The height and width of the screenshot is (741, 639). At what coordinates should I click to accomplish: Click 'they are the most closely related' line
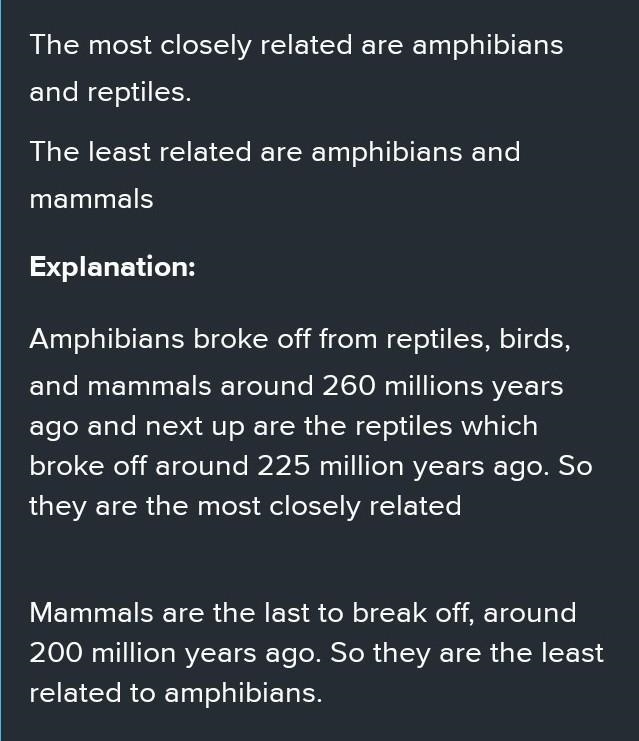pos(245,507)
